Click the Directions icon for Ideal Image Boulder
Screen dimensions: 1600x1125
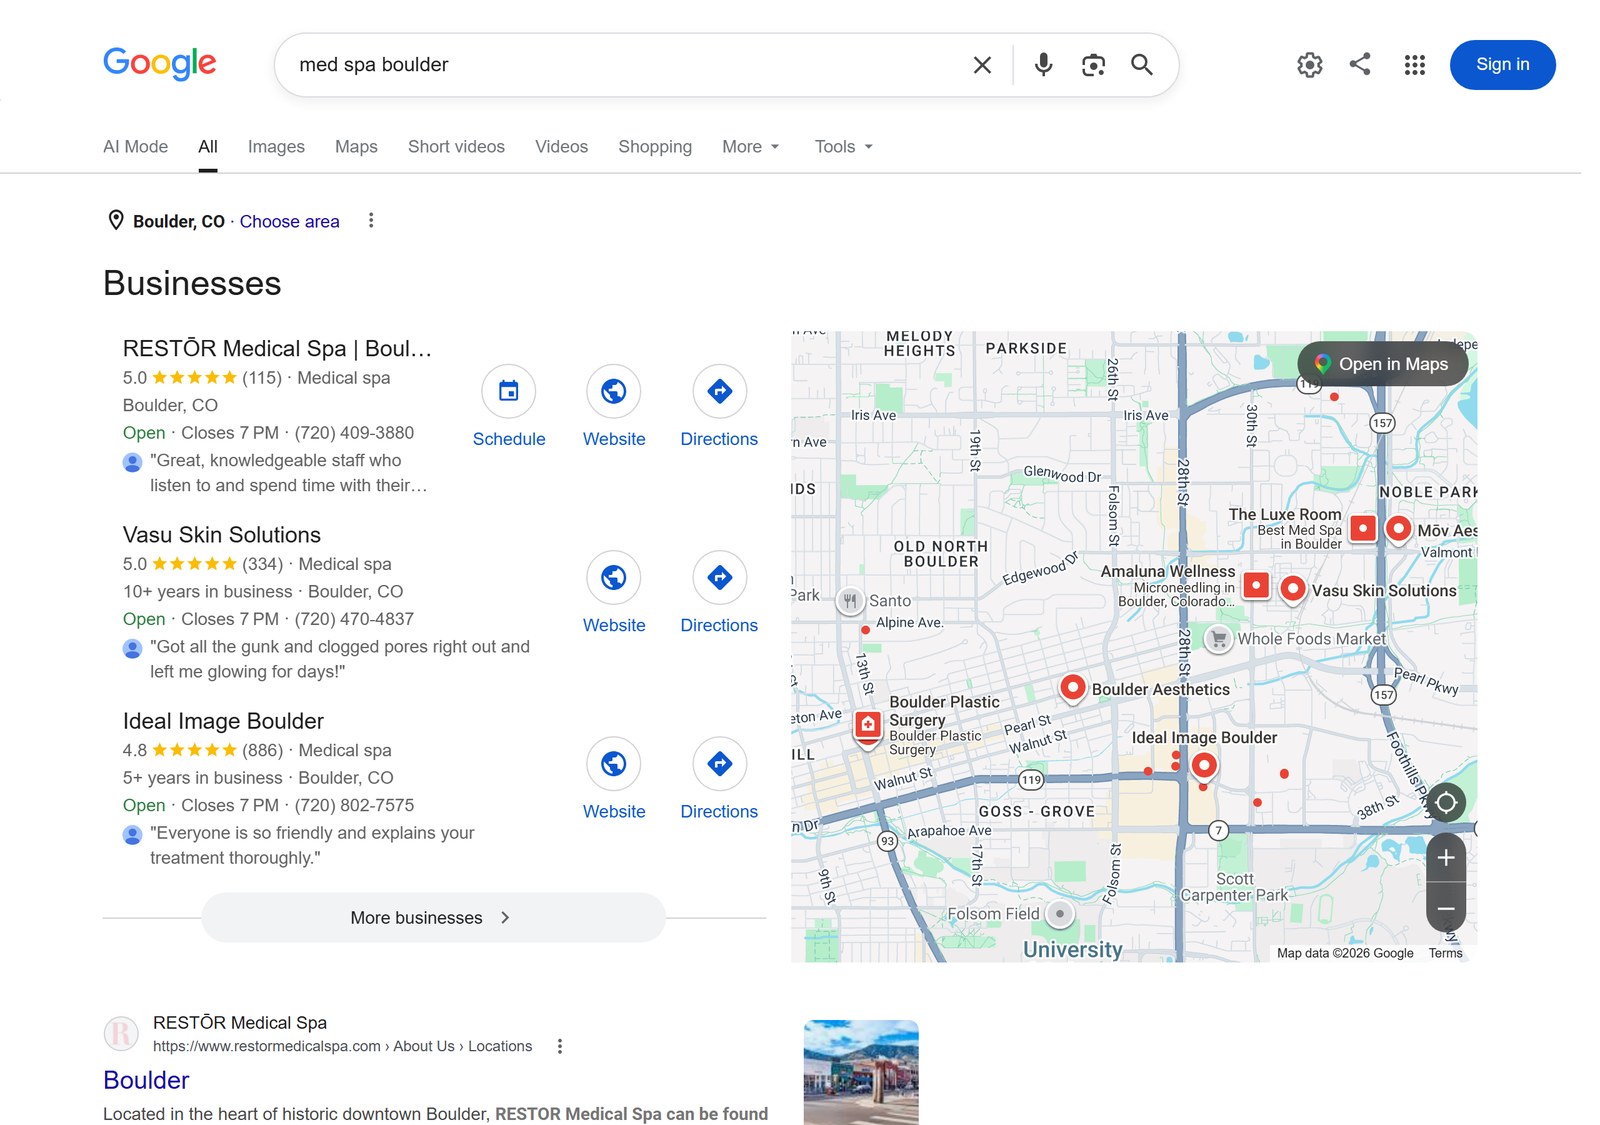point(720,764)
